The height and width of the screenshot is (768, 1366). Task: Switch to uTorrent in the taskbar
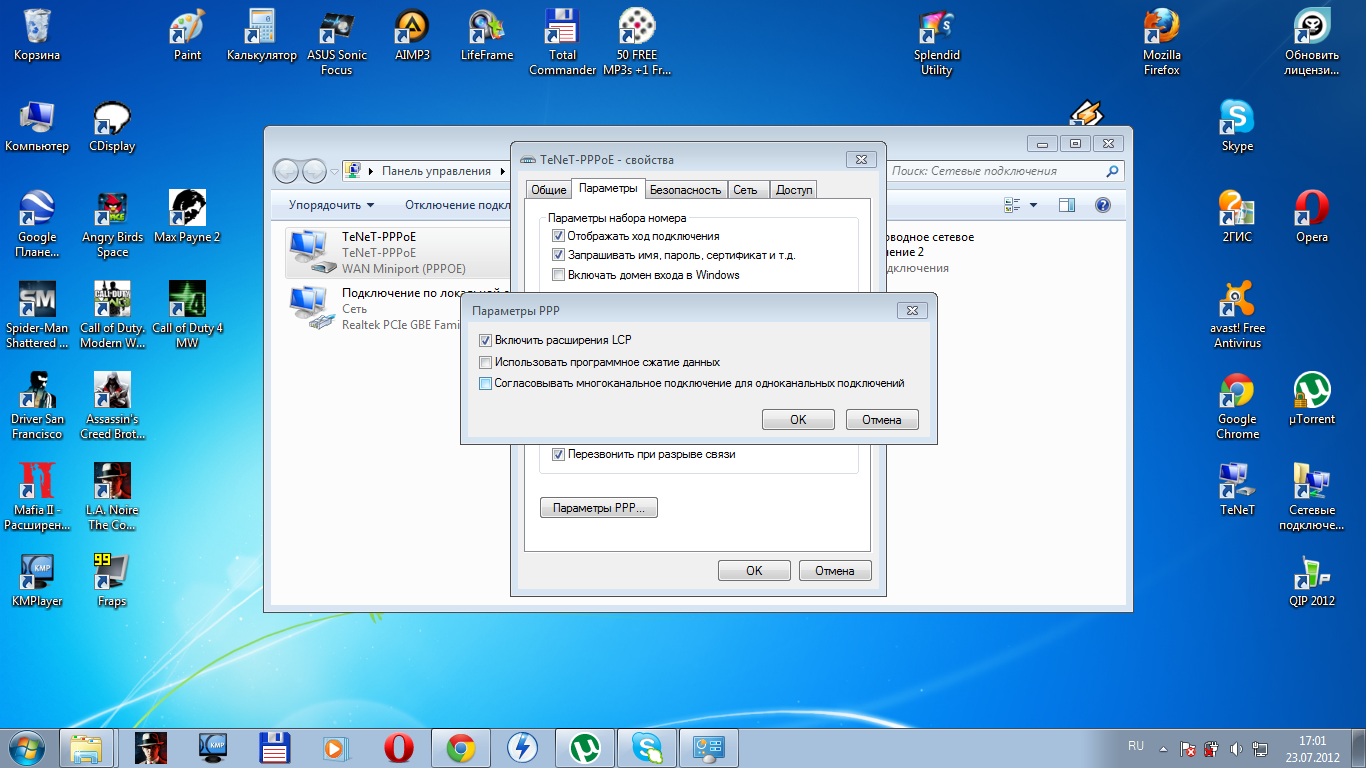(584, 747)
